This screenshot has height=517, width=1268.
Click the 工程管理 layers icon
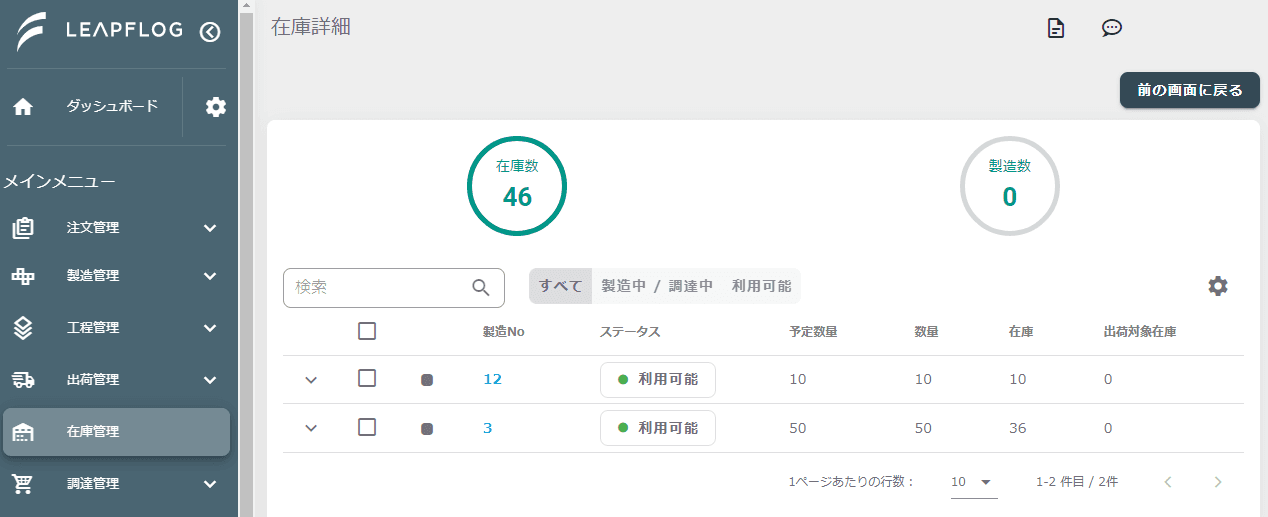tap(23, 328)
